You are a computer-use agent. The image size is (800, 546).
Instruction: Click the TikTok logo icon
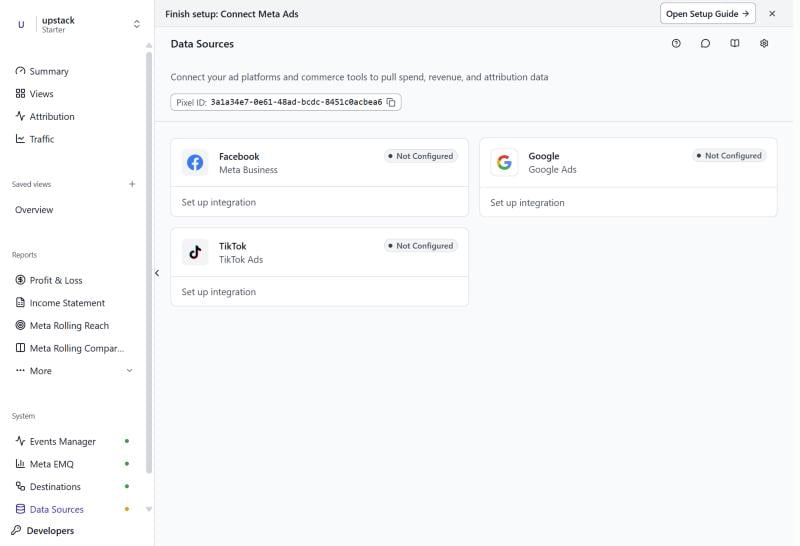pyautogui.click(x=195, y=252)
